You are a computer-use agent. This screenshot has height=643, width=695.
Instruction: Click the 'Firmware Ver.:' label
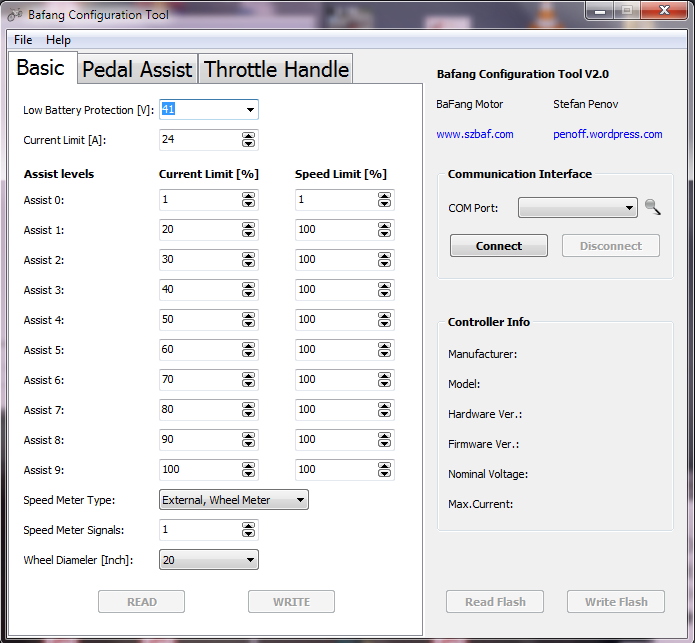pyautogui.click(x=484, y=444)
